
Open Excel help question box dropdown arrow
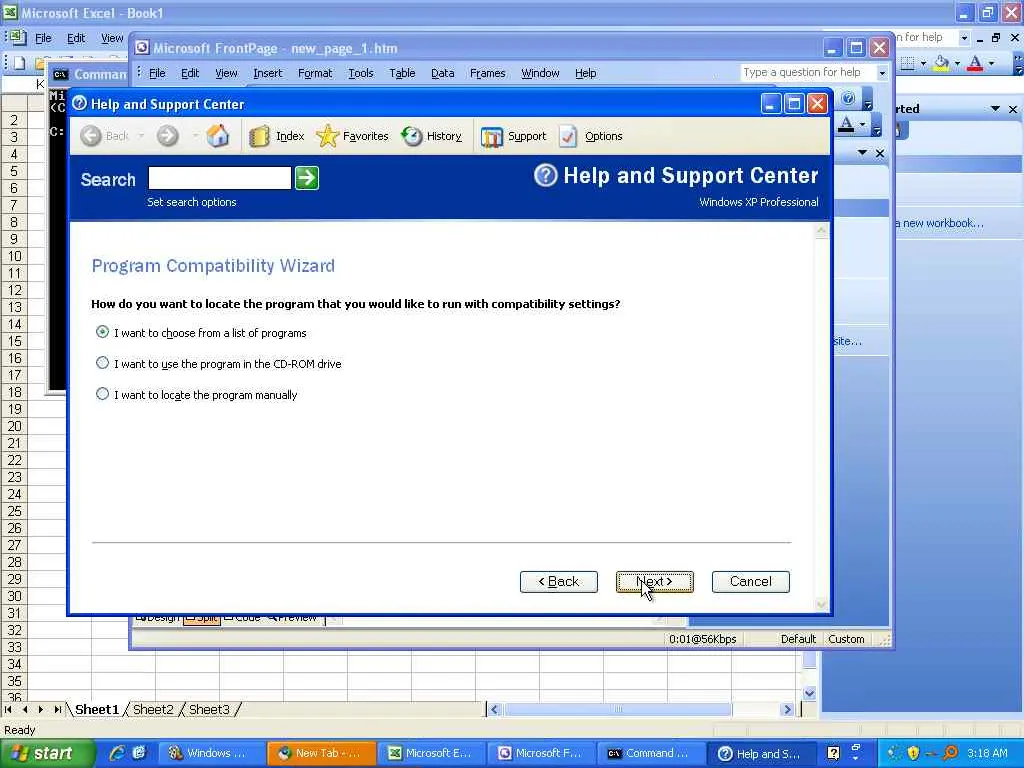click(x=964, y=38)
